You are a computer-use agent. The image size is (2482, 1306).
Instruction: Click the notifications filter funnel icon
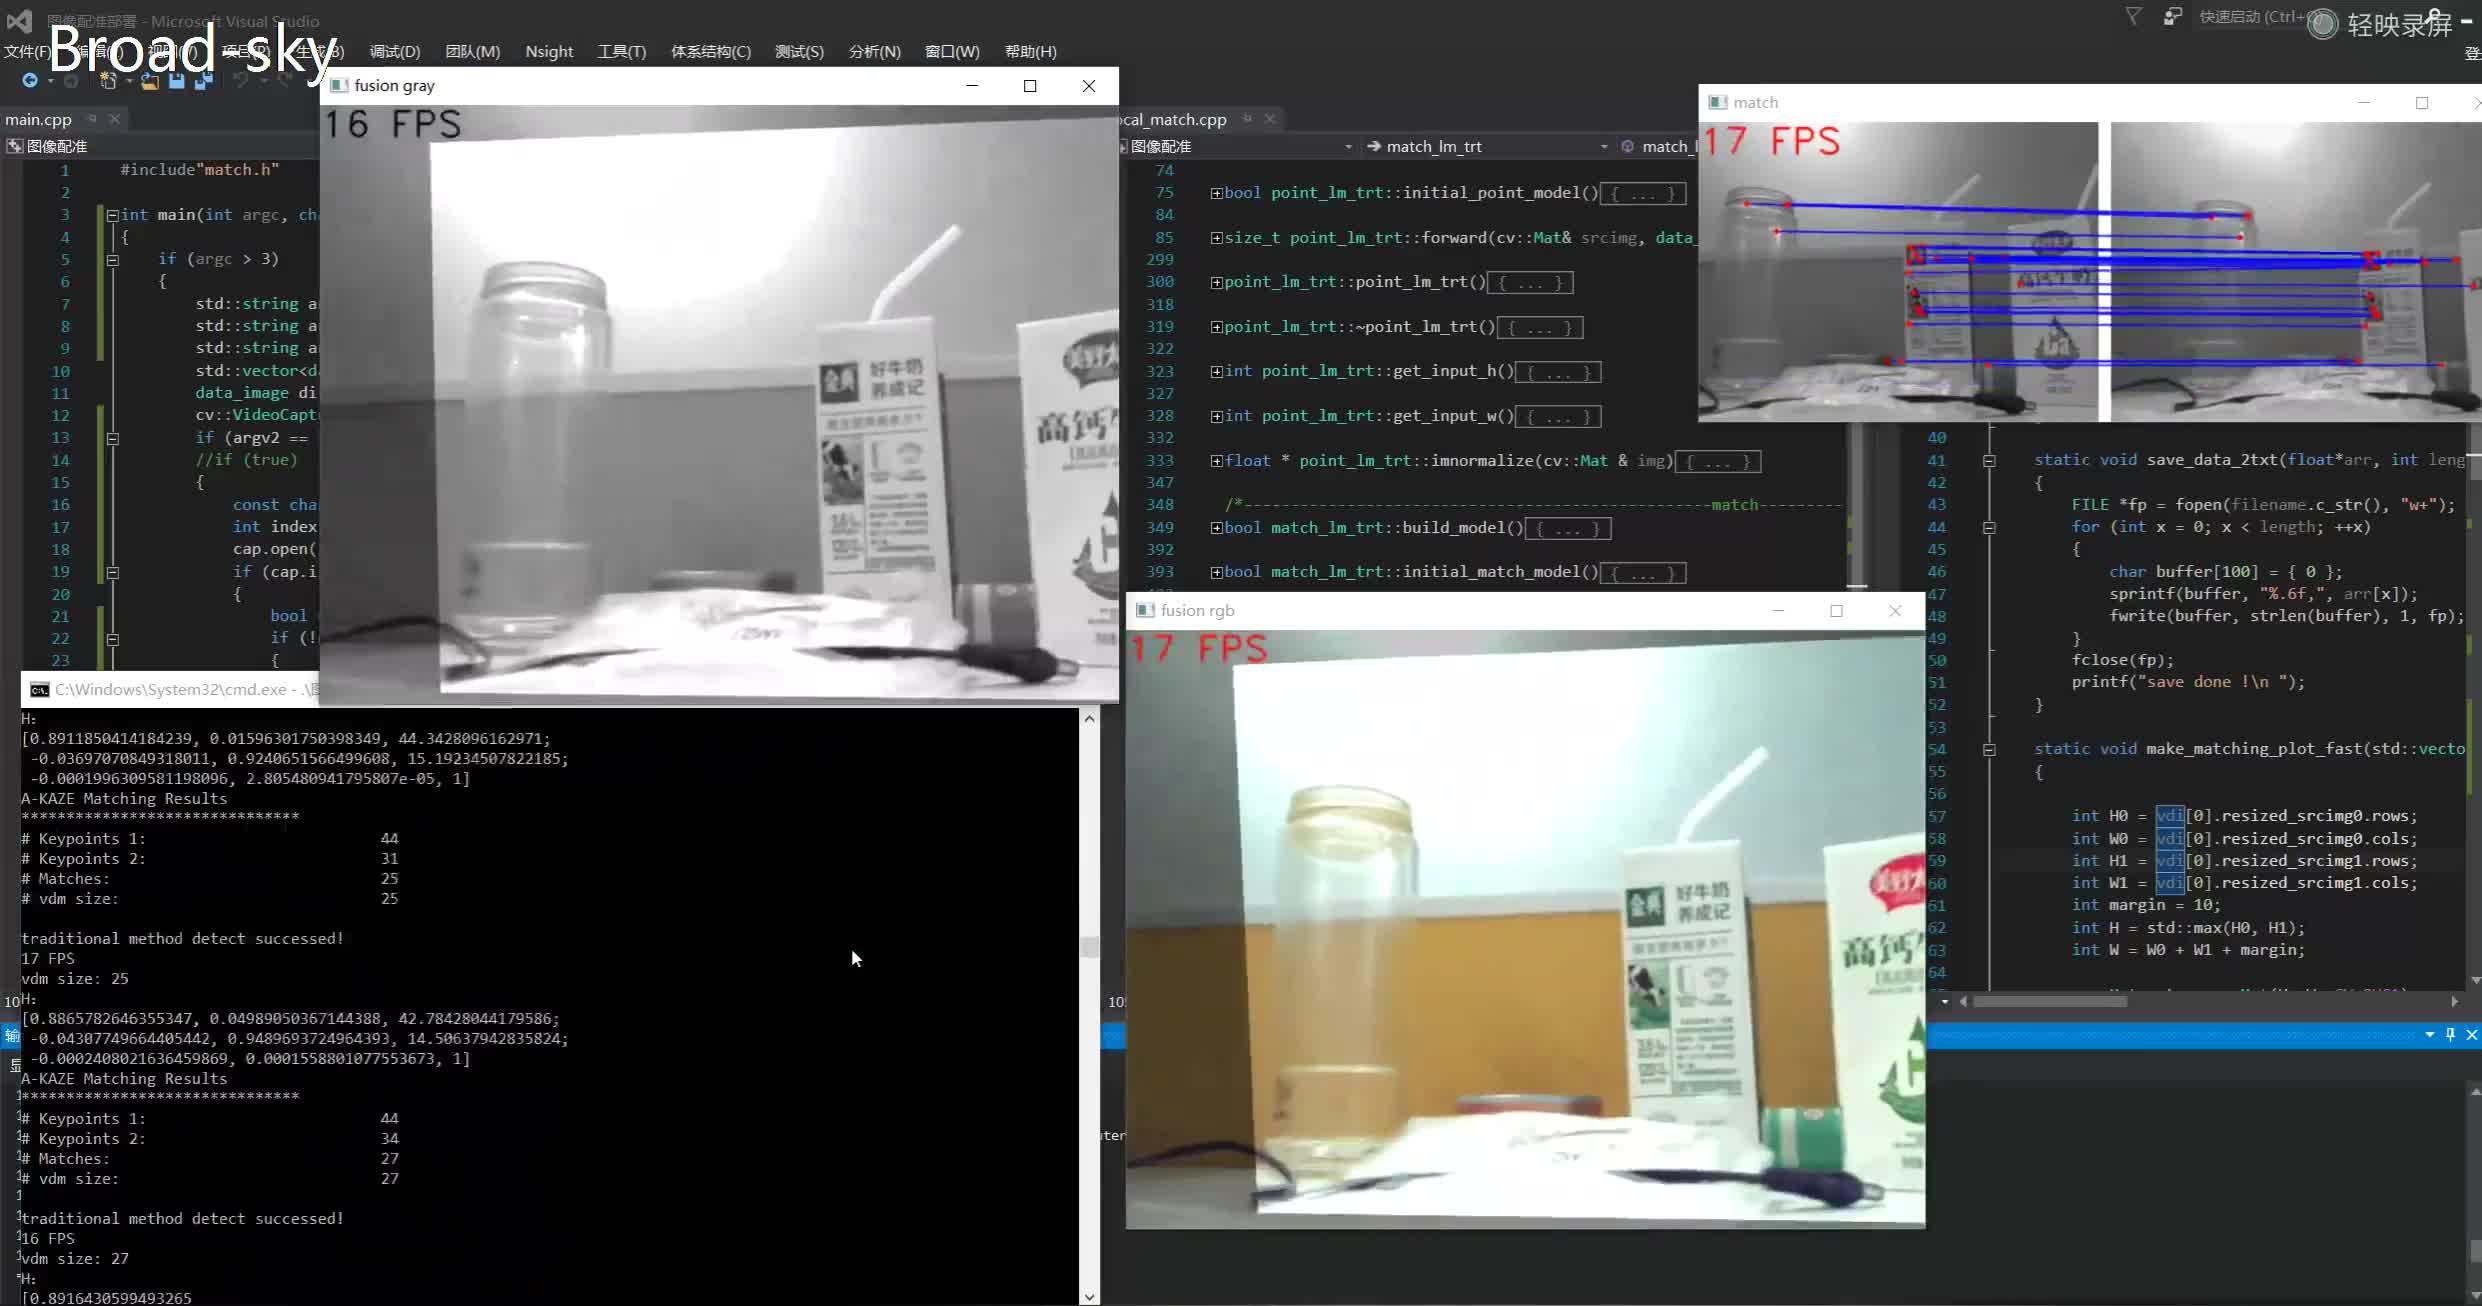2133,17
